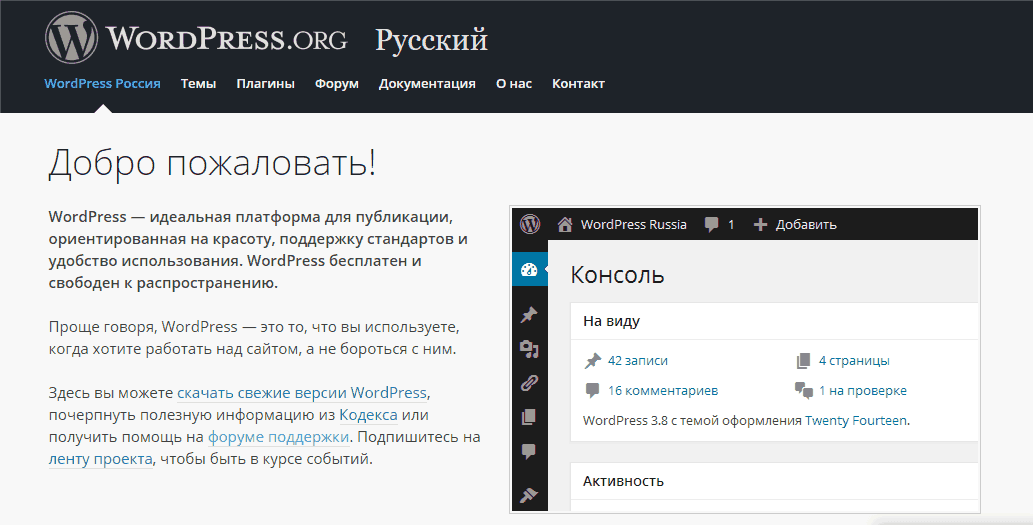Click the Добавить text in admin bar
Viewport: 1033px width, 525px height.
pyautogui.click(x=806, y=225)
